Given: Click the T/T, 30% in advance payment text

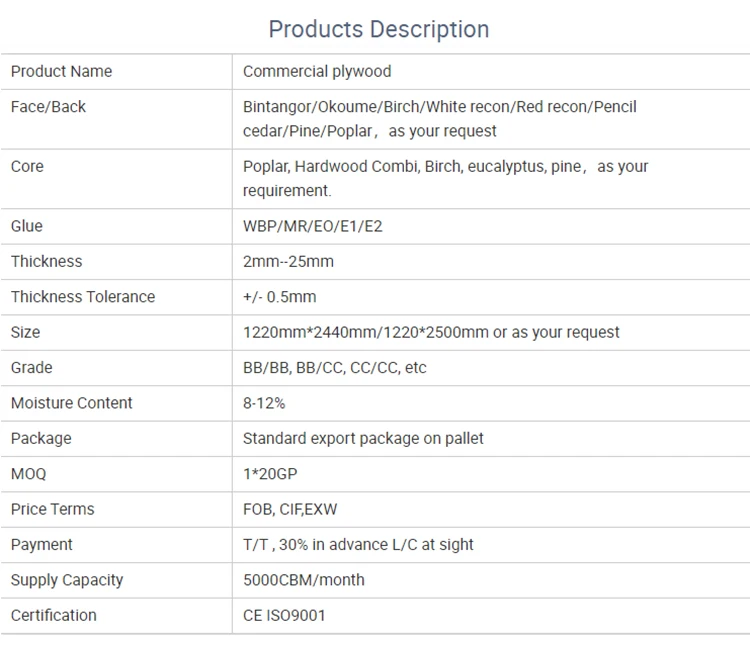Looking at the screenshot, I should pyautogui.click(x=358, y=544).
